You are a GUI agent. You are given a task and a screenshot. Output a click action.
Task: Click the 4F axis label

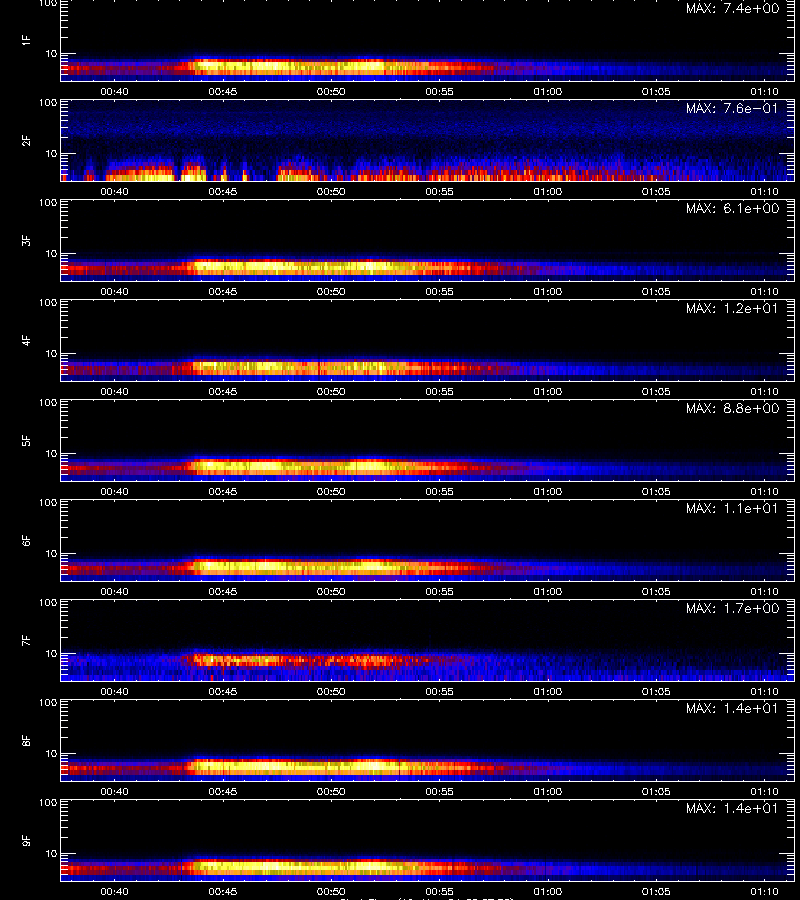26,340
